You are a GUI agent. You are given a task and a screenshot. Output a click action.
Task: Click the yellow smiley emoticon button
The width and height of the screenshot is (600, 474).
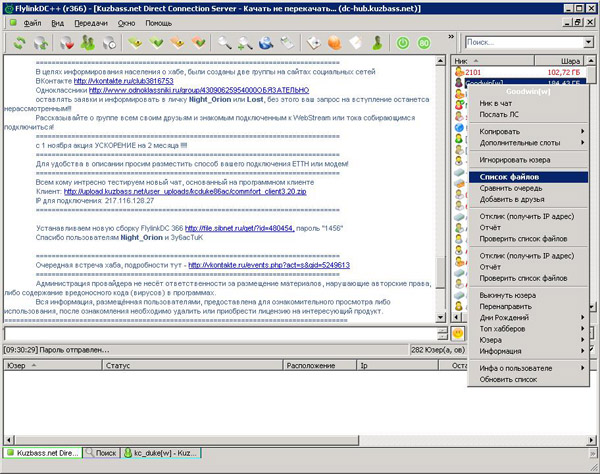[458, 334]
